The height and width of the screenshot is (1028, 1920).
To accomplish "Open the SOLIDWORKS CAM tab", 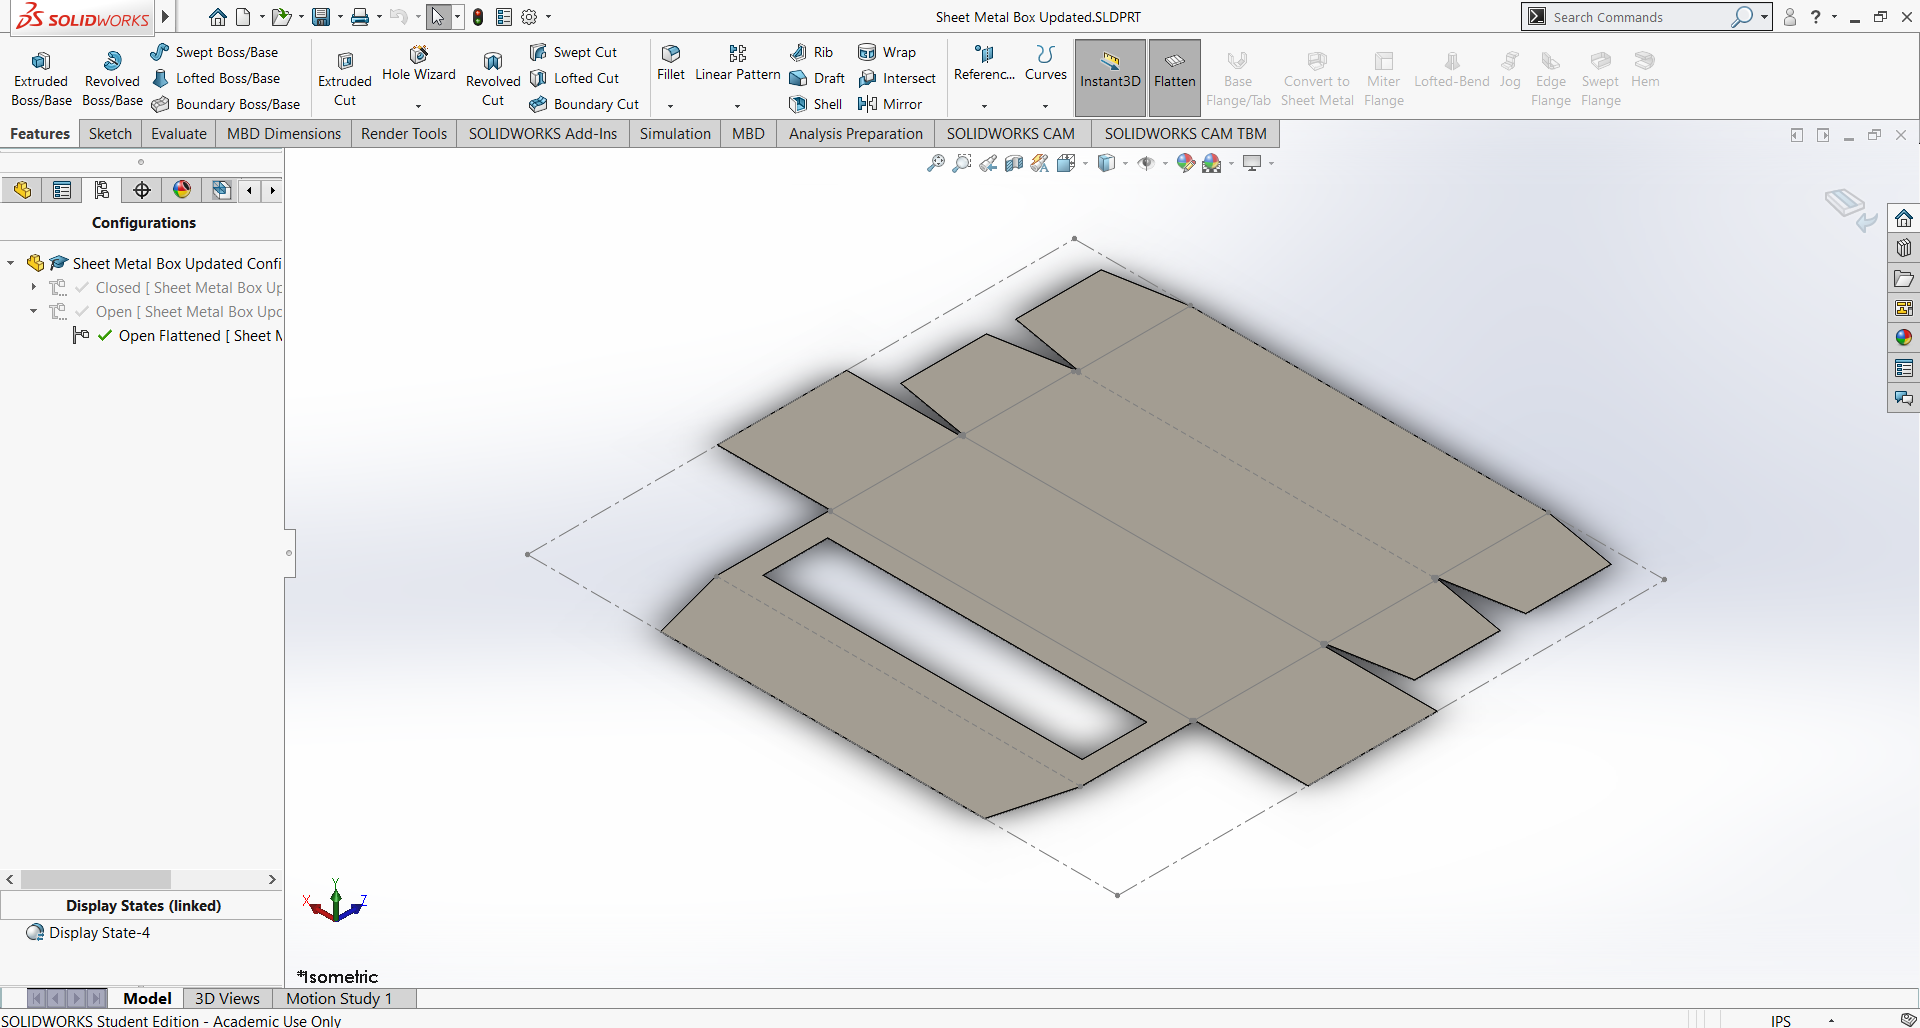I will 1010,133.
